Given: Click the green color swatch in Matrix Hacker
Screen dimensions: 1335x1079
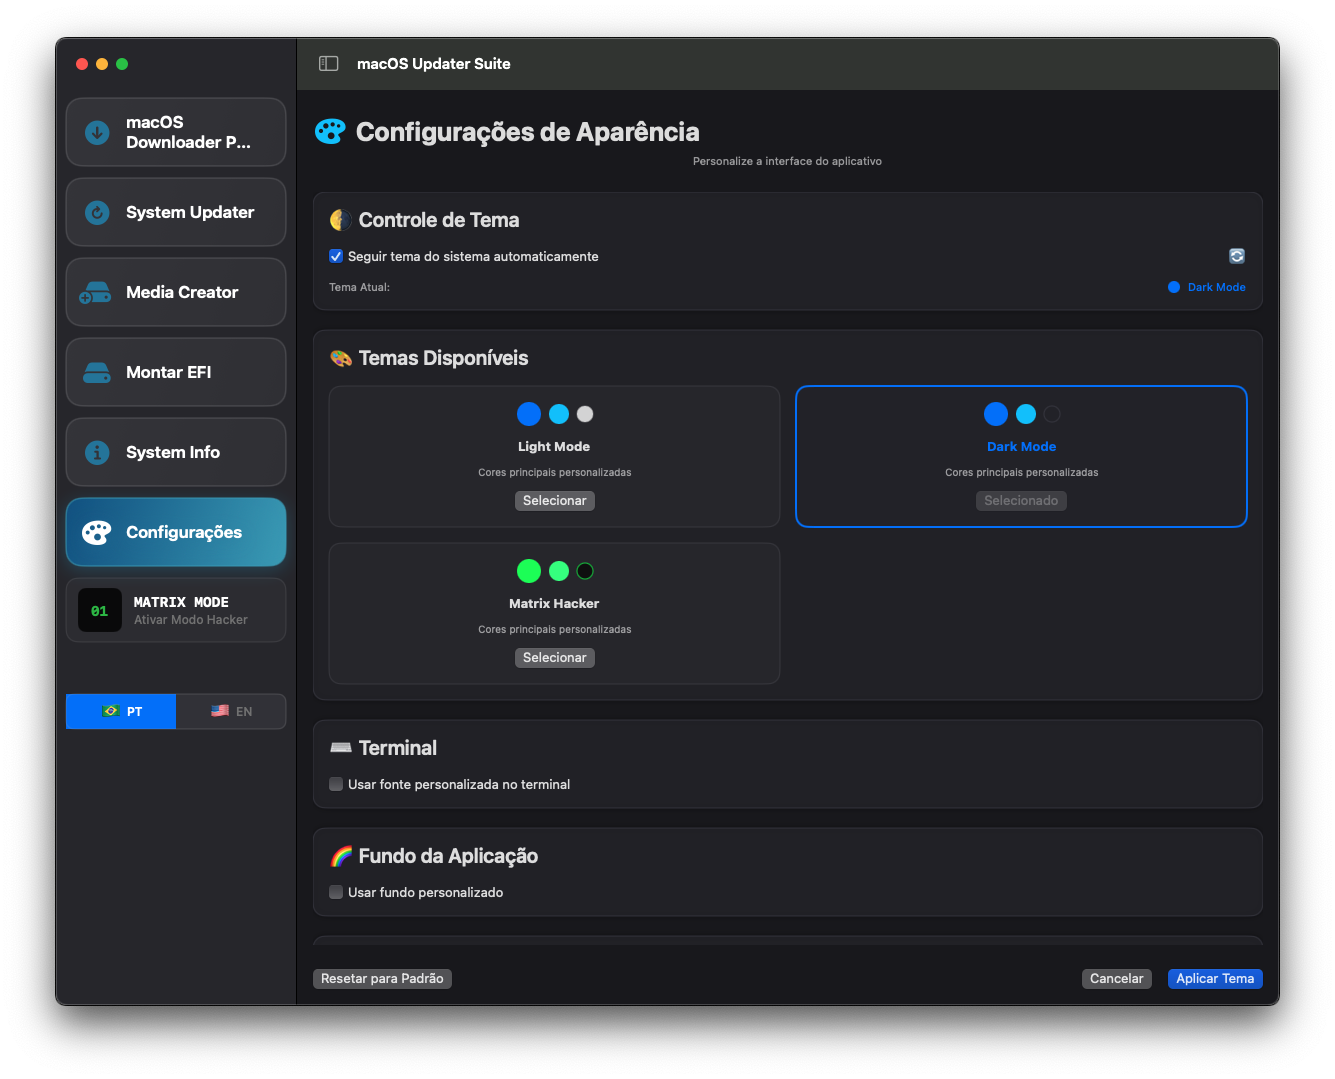Looking at the screenshot, I should pyautogui.click(x=529, y=570).
